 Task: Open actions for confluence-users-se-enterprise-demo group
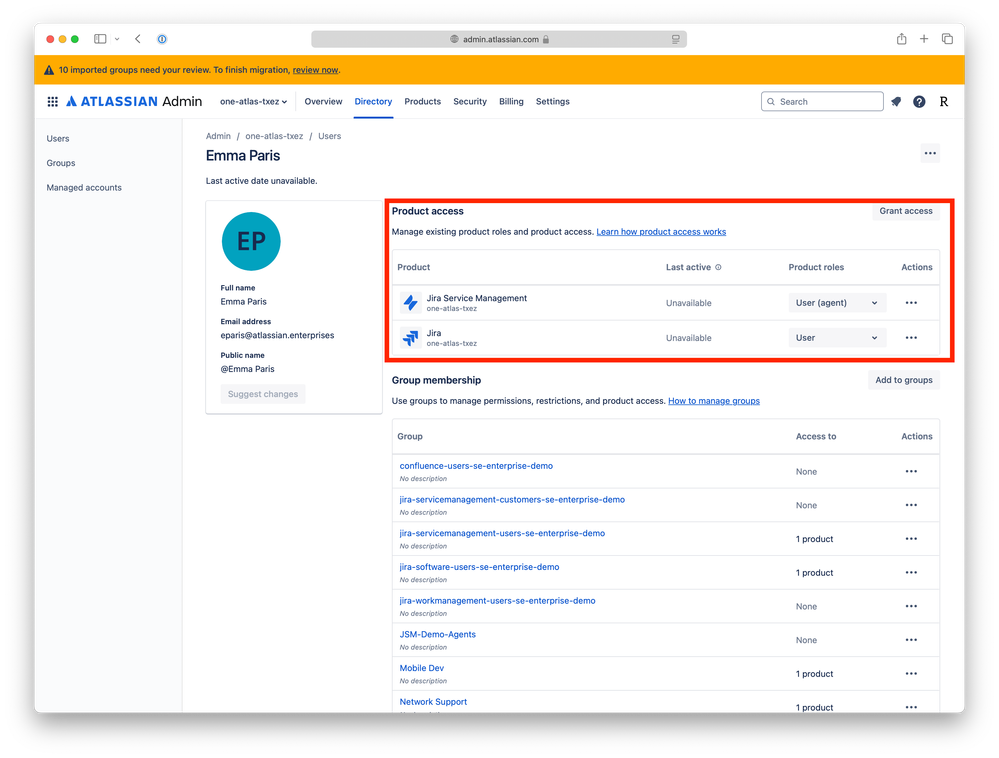click(911, 471)
